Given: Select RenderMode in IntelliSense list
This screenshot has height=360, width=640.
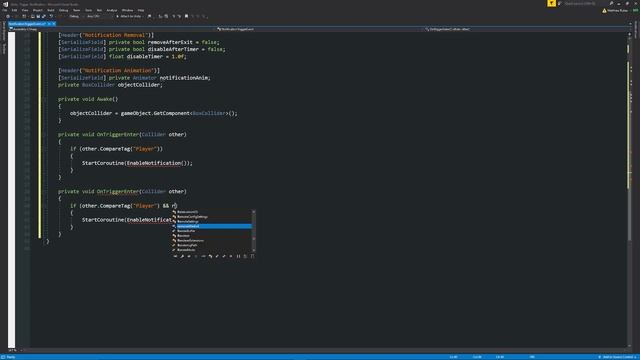Looking at the screenshot, I should coord(212,250).
